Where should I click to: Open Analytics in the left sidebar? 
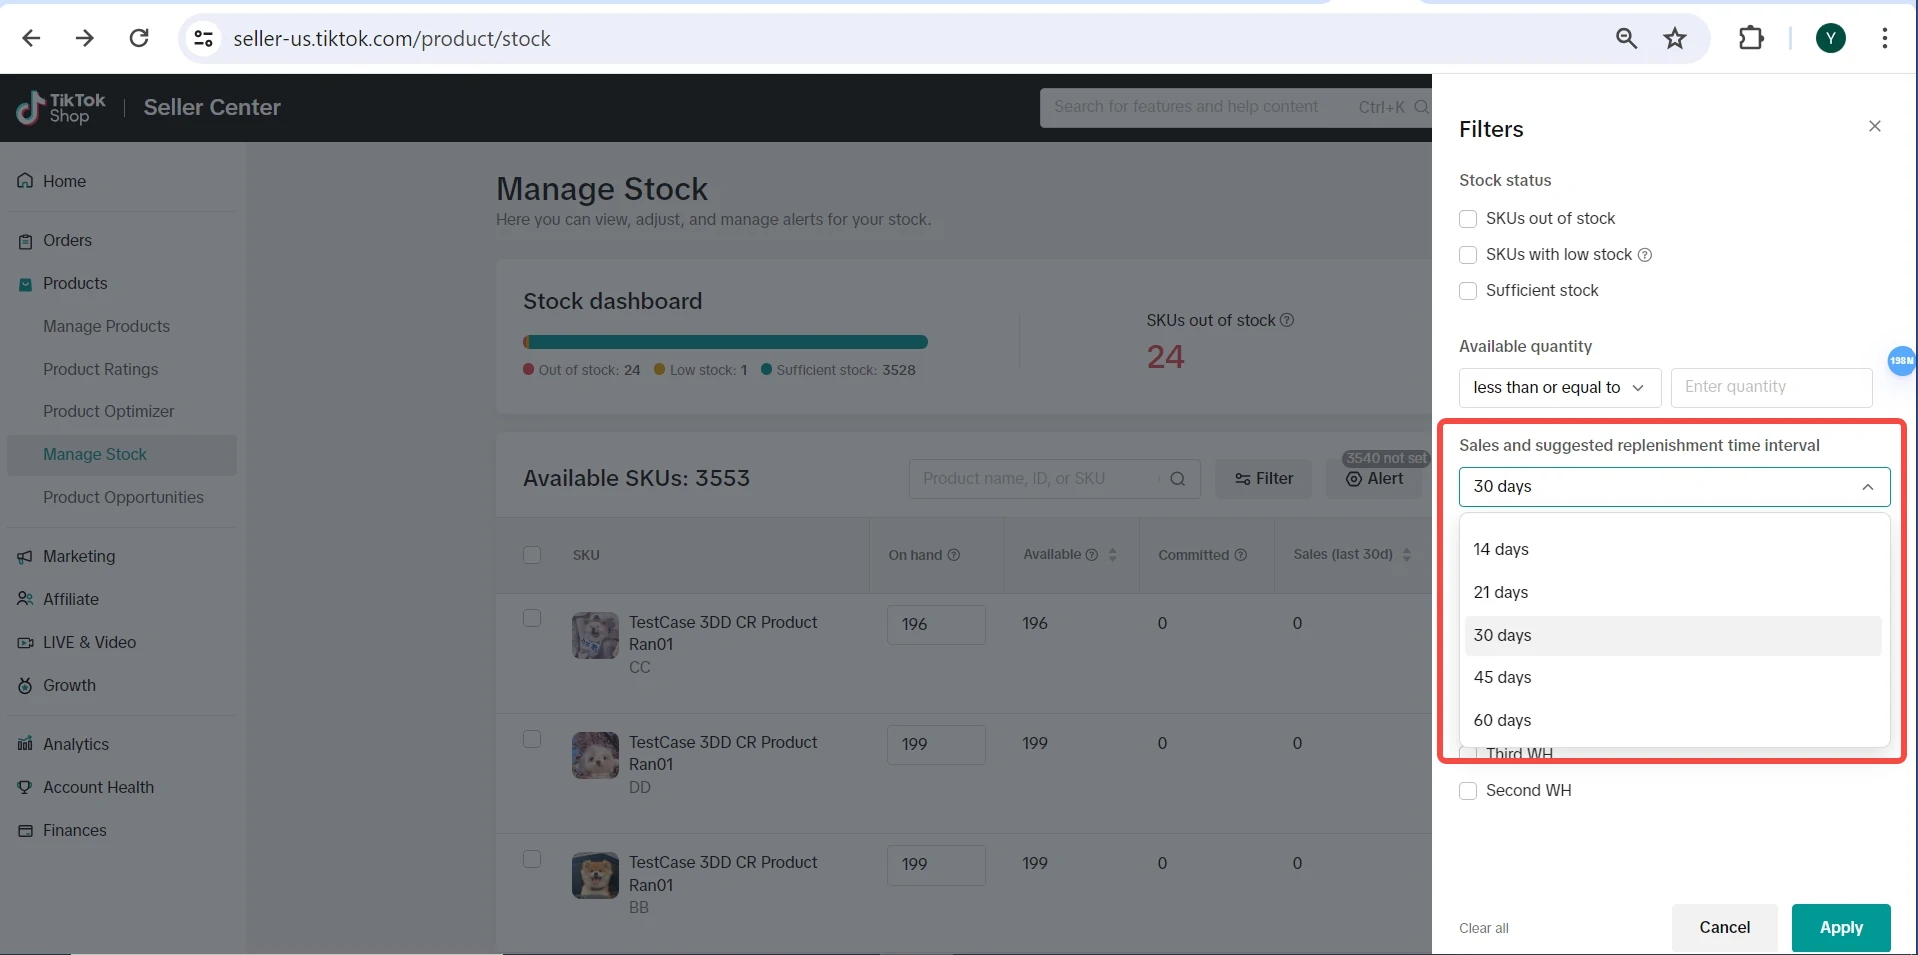point(76,744)
